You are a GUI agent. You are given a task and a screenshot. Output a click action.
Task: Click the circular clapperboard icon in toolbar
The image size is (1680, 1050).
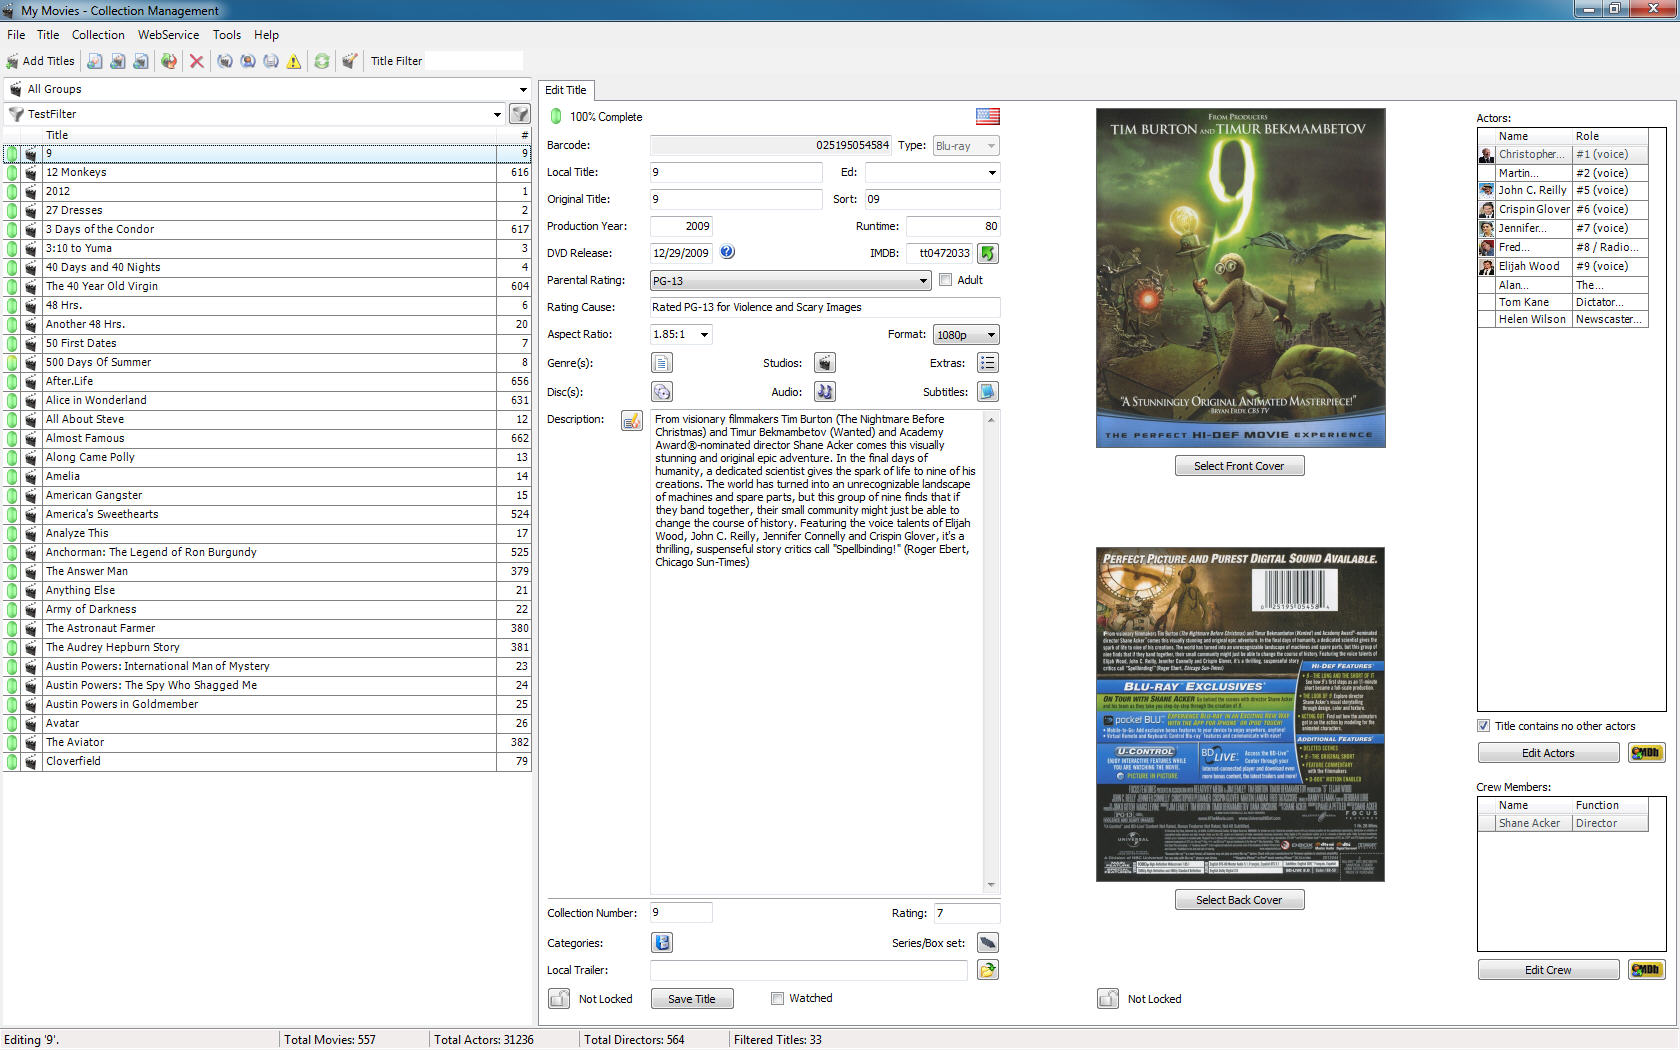click(225, 61)
